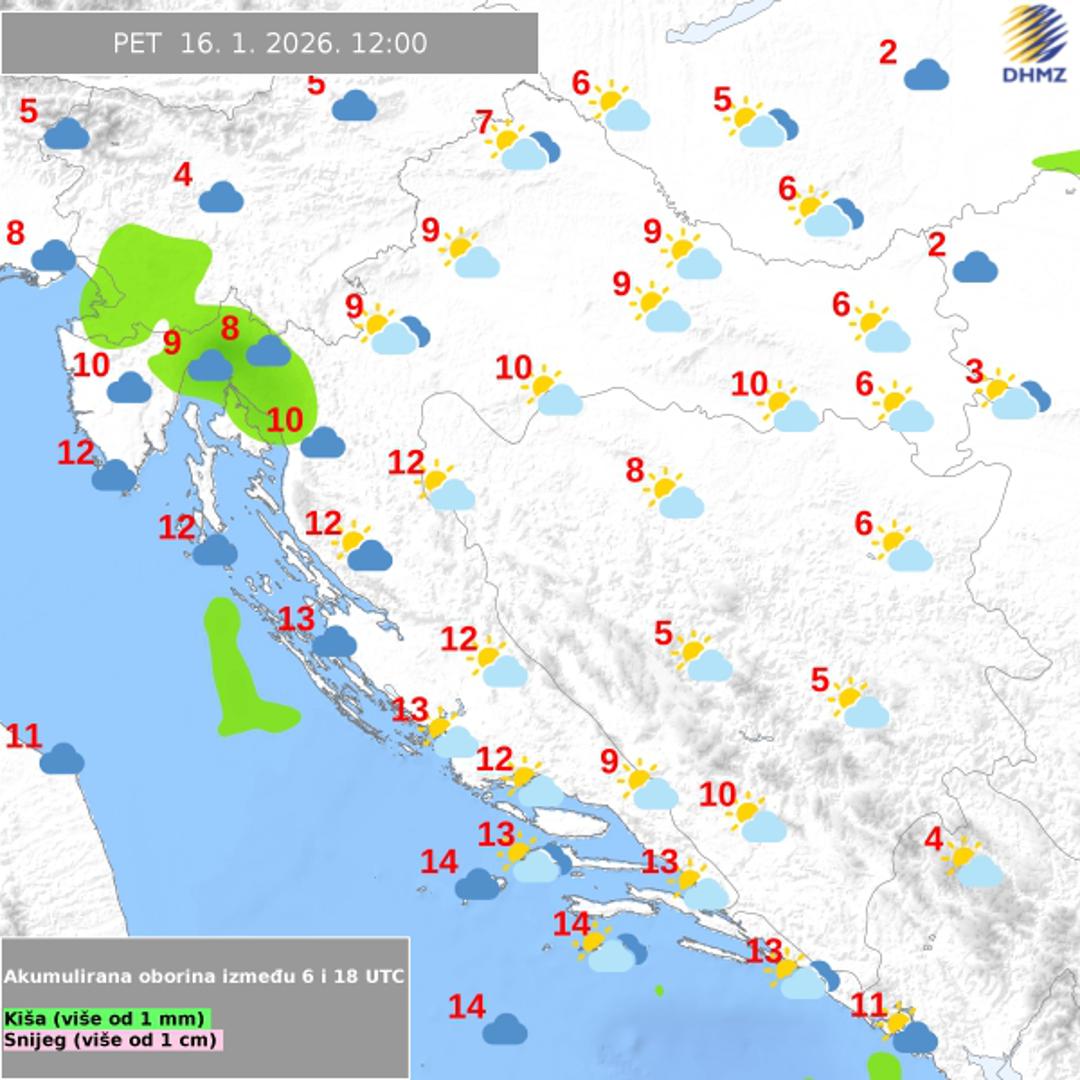Click the red temperature number 7
Image resolution: width=1080 pixels, height=1080 pixels.
484,124
